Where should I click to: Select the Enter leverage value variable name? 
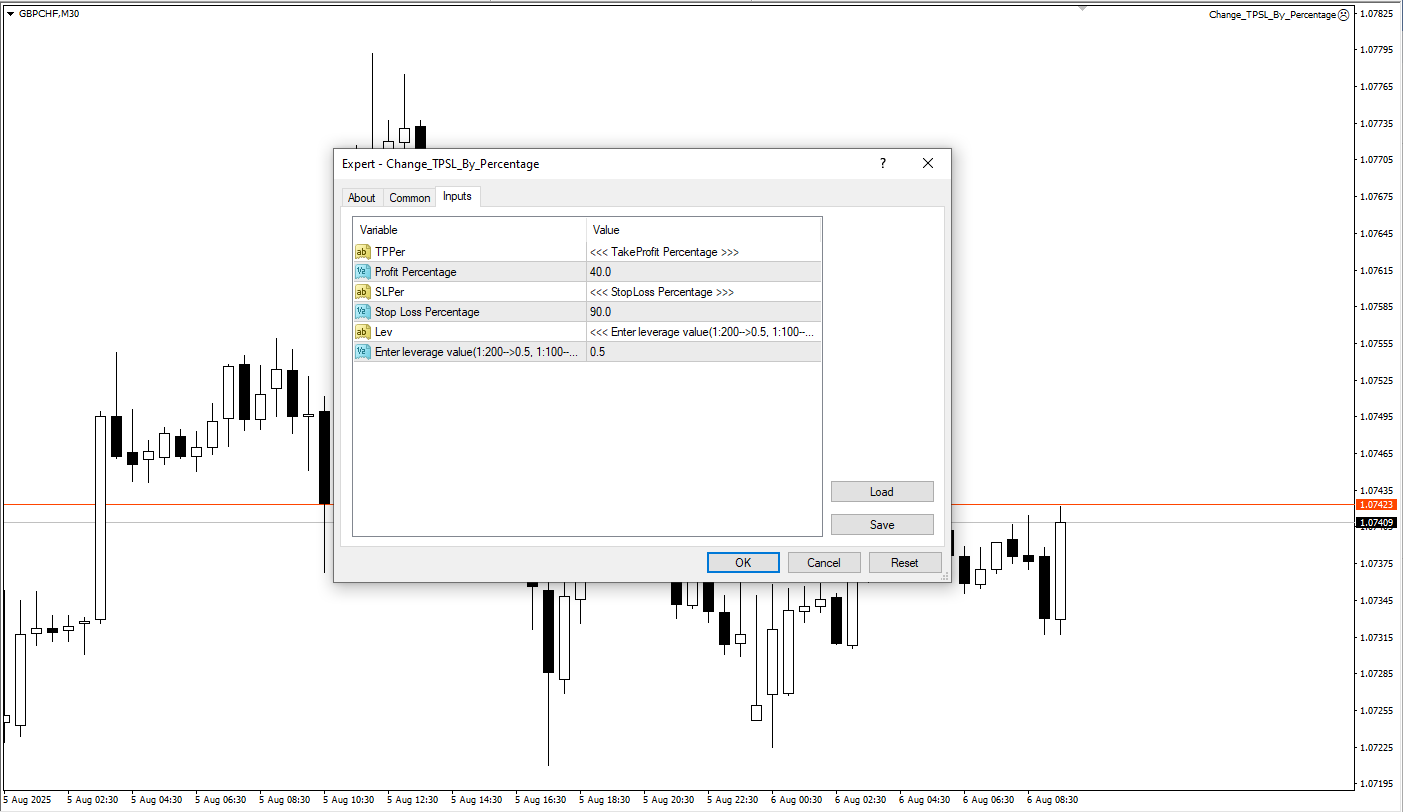(478, 352)
